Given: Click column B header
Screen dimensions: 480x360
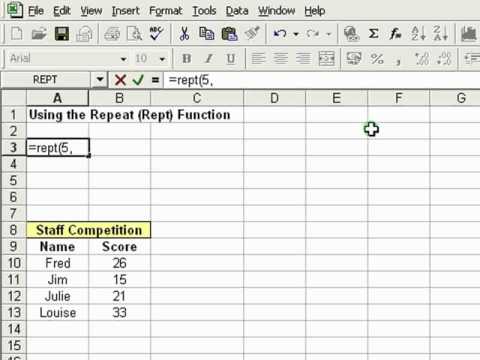Looking at the screenshot, I should pyautogui.click(x=119, y=98).
